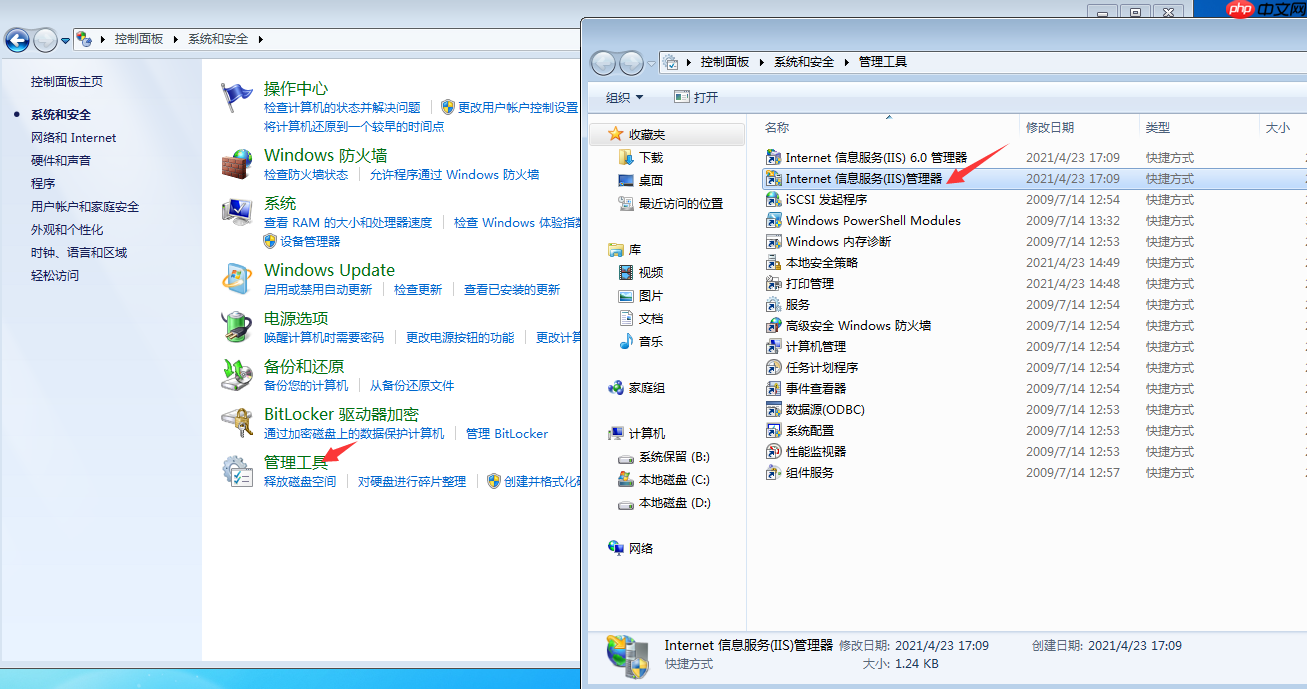Click the 电源选项 power meter icon
This screenshot has width=1307, height=689.
click(236, 328)
